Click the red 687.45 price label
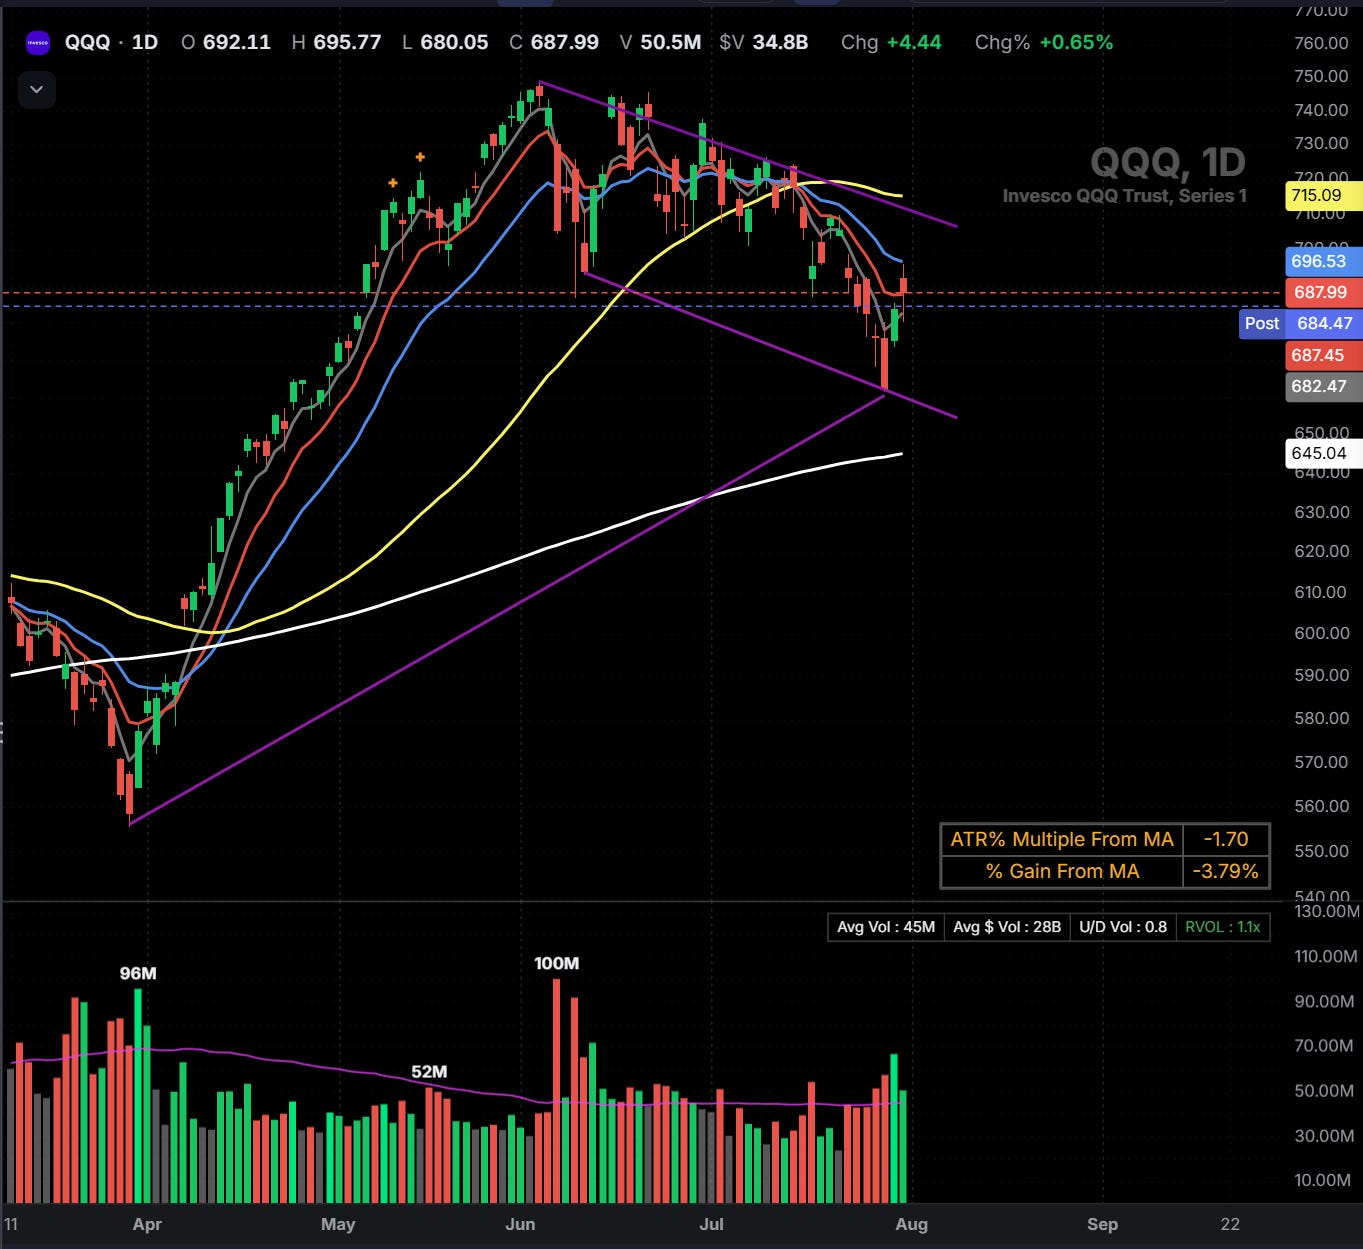The height and width of the screenshot is (1249, 1363). point(1323,355)
